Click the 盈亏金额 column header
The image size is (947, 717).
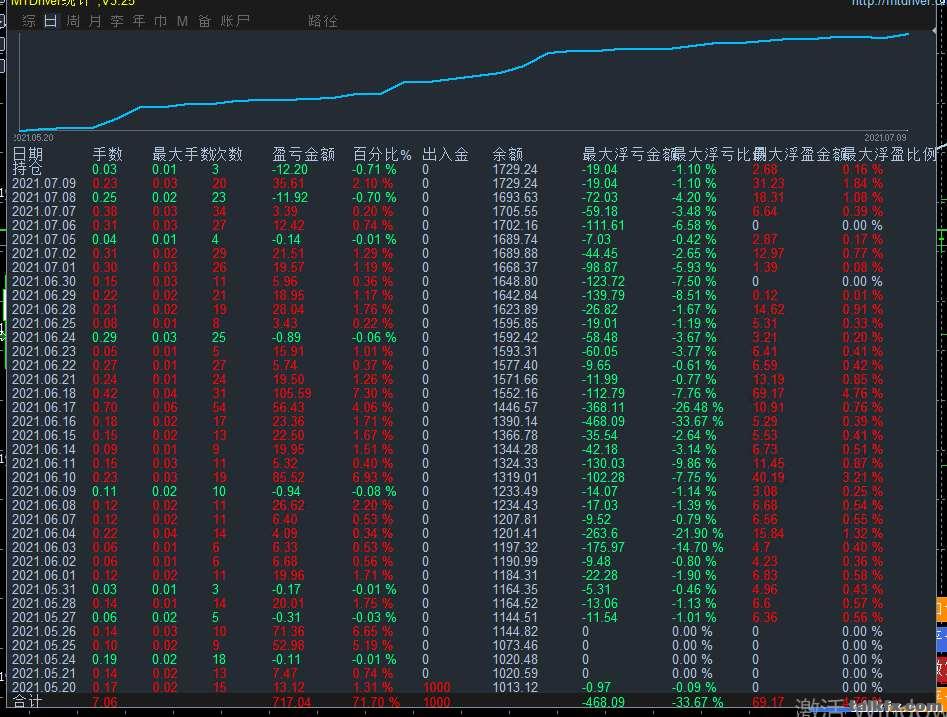coord(304,155)
